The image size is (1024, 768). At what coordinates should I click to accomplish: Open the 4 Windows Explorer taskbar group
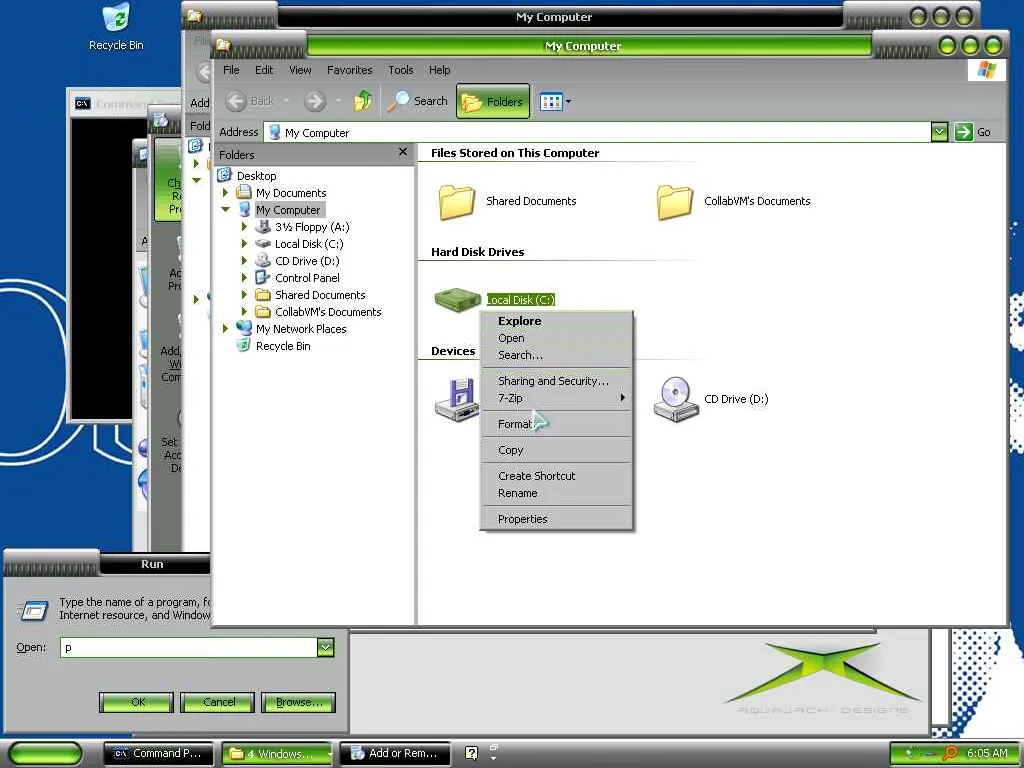click(277, 754)
